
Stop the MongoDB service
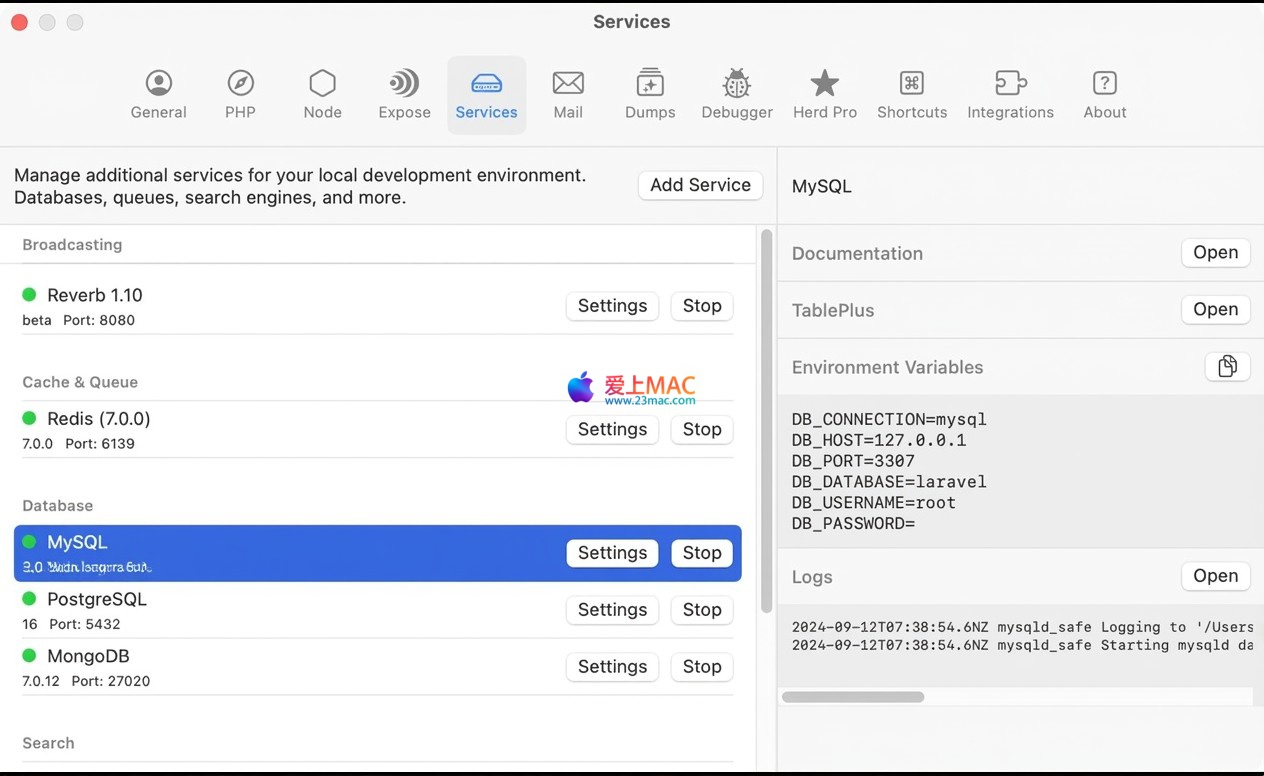pos(702,667)
